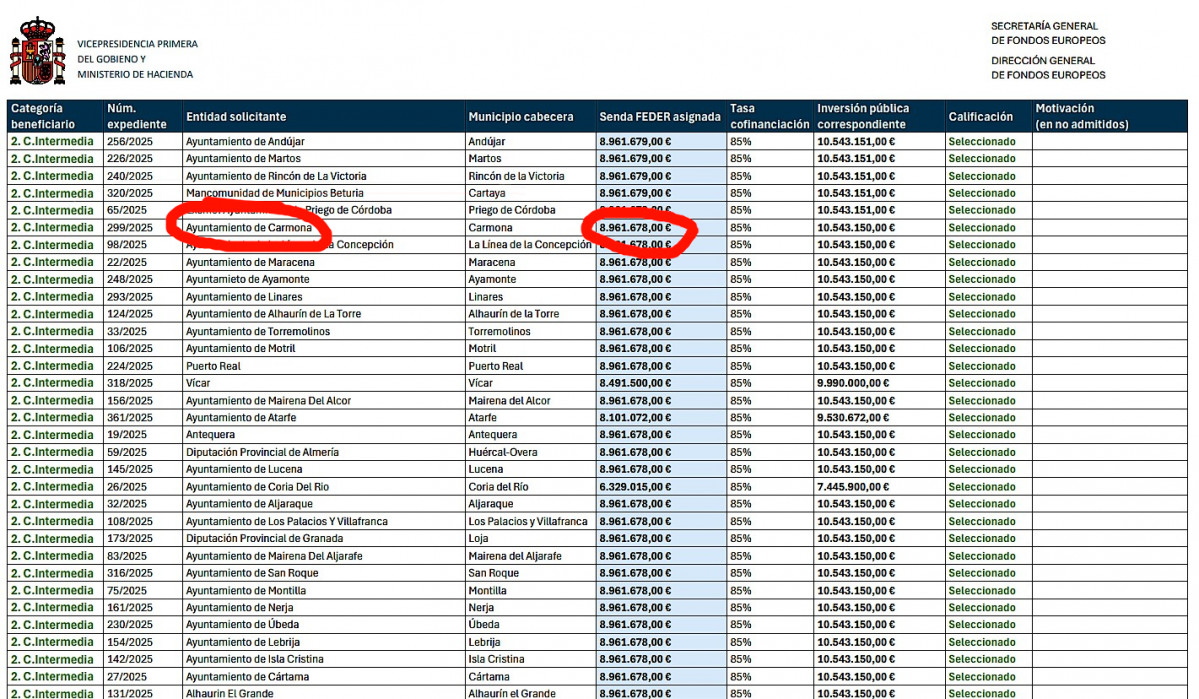Select the 'Huércal-Overa' municipality cell
The height and width of the screenshot is (699, 1199).
[502, 452]
